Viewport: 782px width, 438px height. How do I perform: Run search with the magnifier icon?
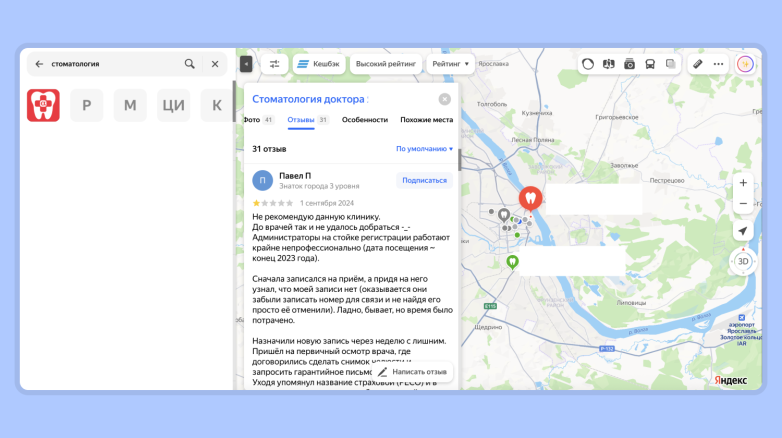click(x=190, y=64)
